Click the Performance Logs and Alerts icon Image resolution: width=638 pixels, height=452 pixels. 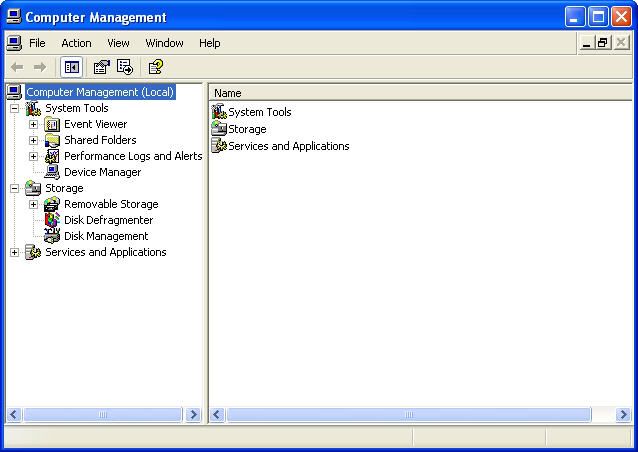tap(52, 156)
